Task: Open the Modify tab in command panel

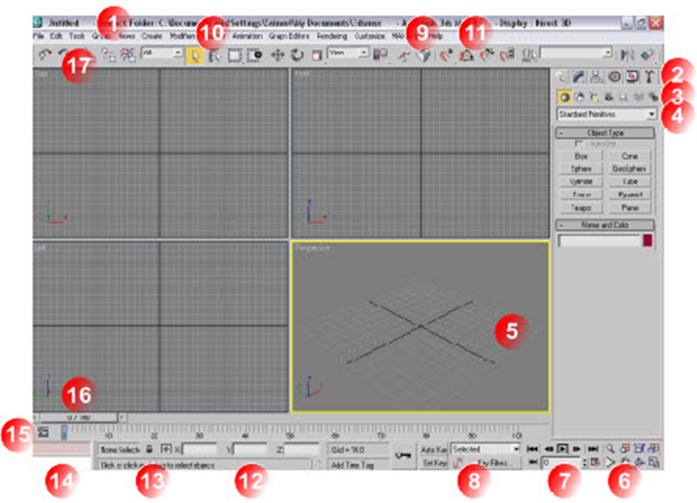Action: (x=578, y=76)
